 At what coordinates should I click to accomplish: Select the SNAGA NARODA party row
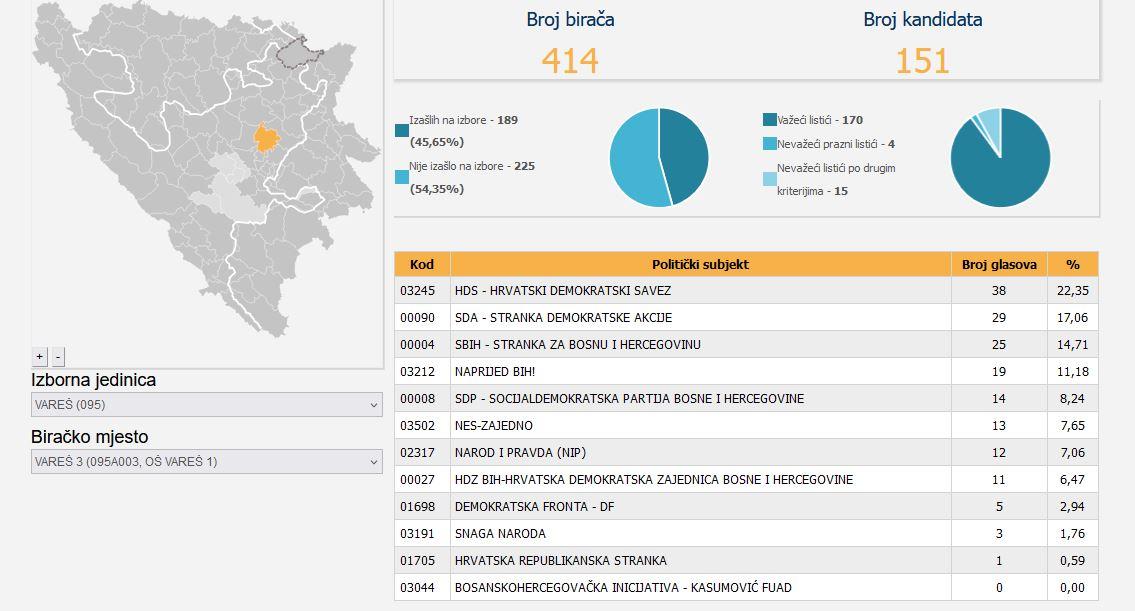746,534
